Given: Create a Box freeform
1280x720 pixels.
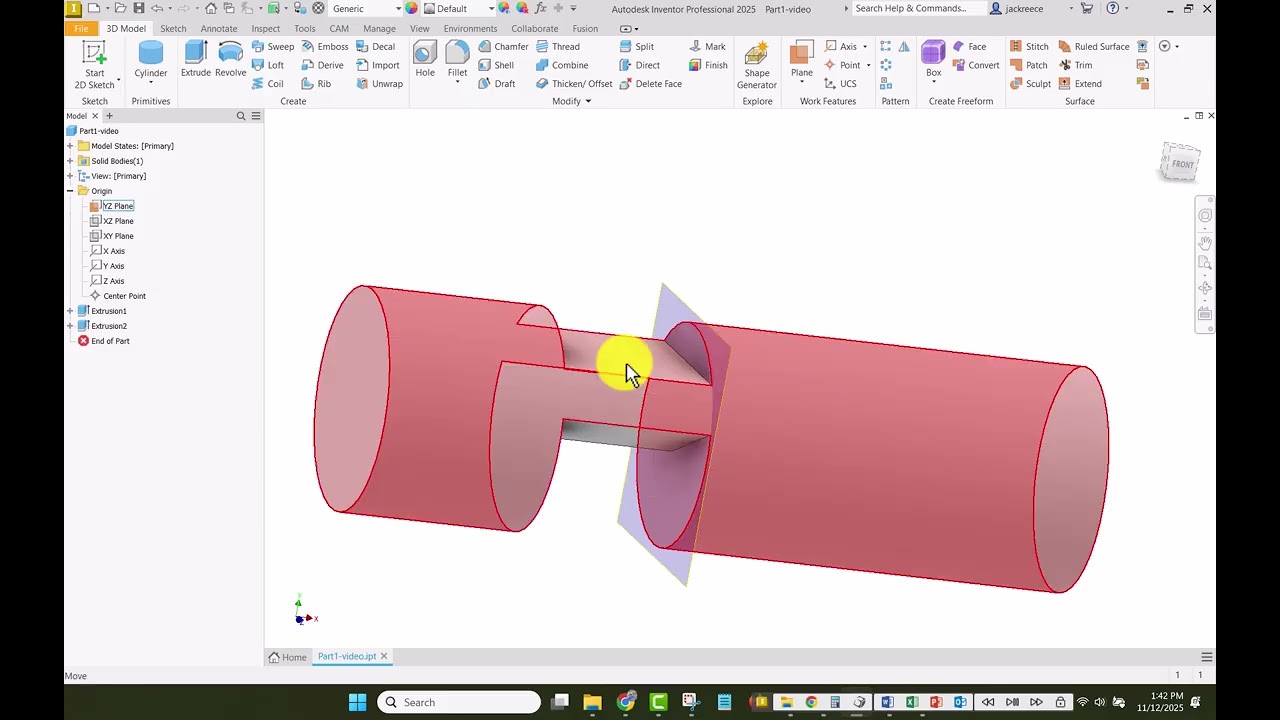Looking at the screenshot, I should tap(933, 59).
